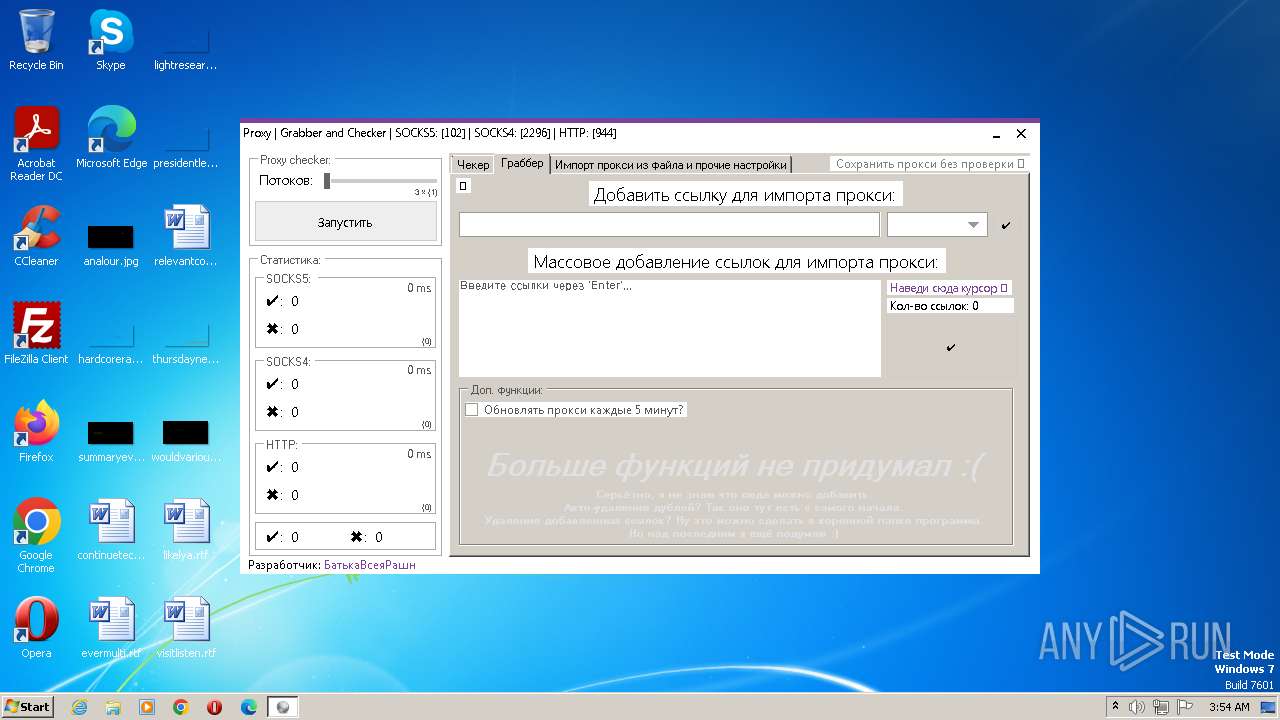Click SOCKS4 failed cross count
The image size is (1280, 720).
click(282, 412)
